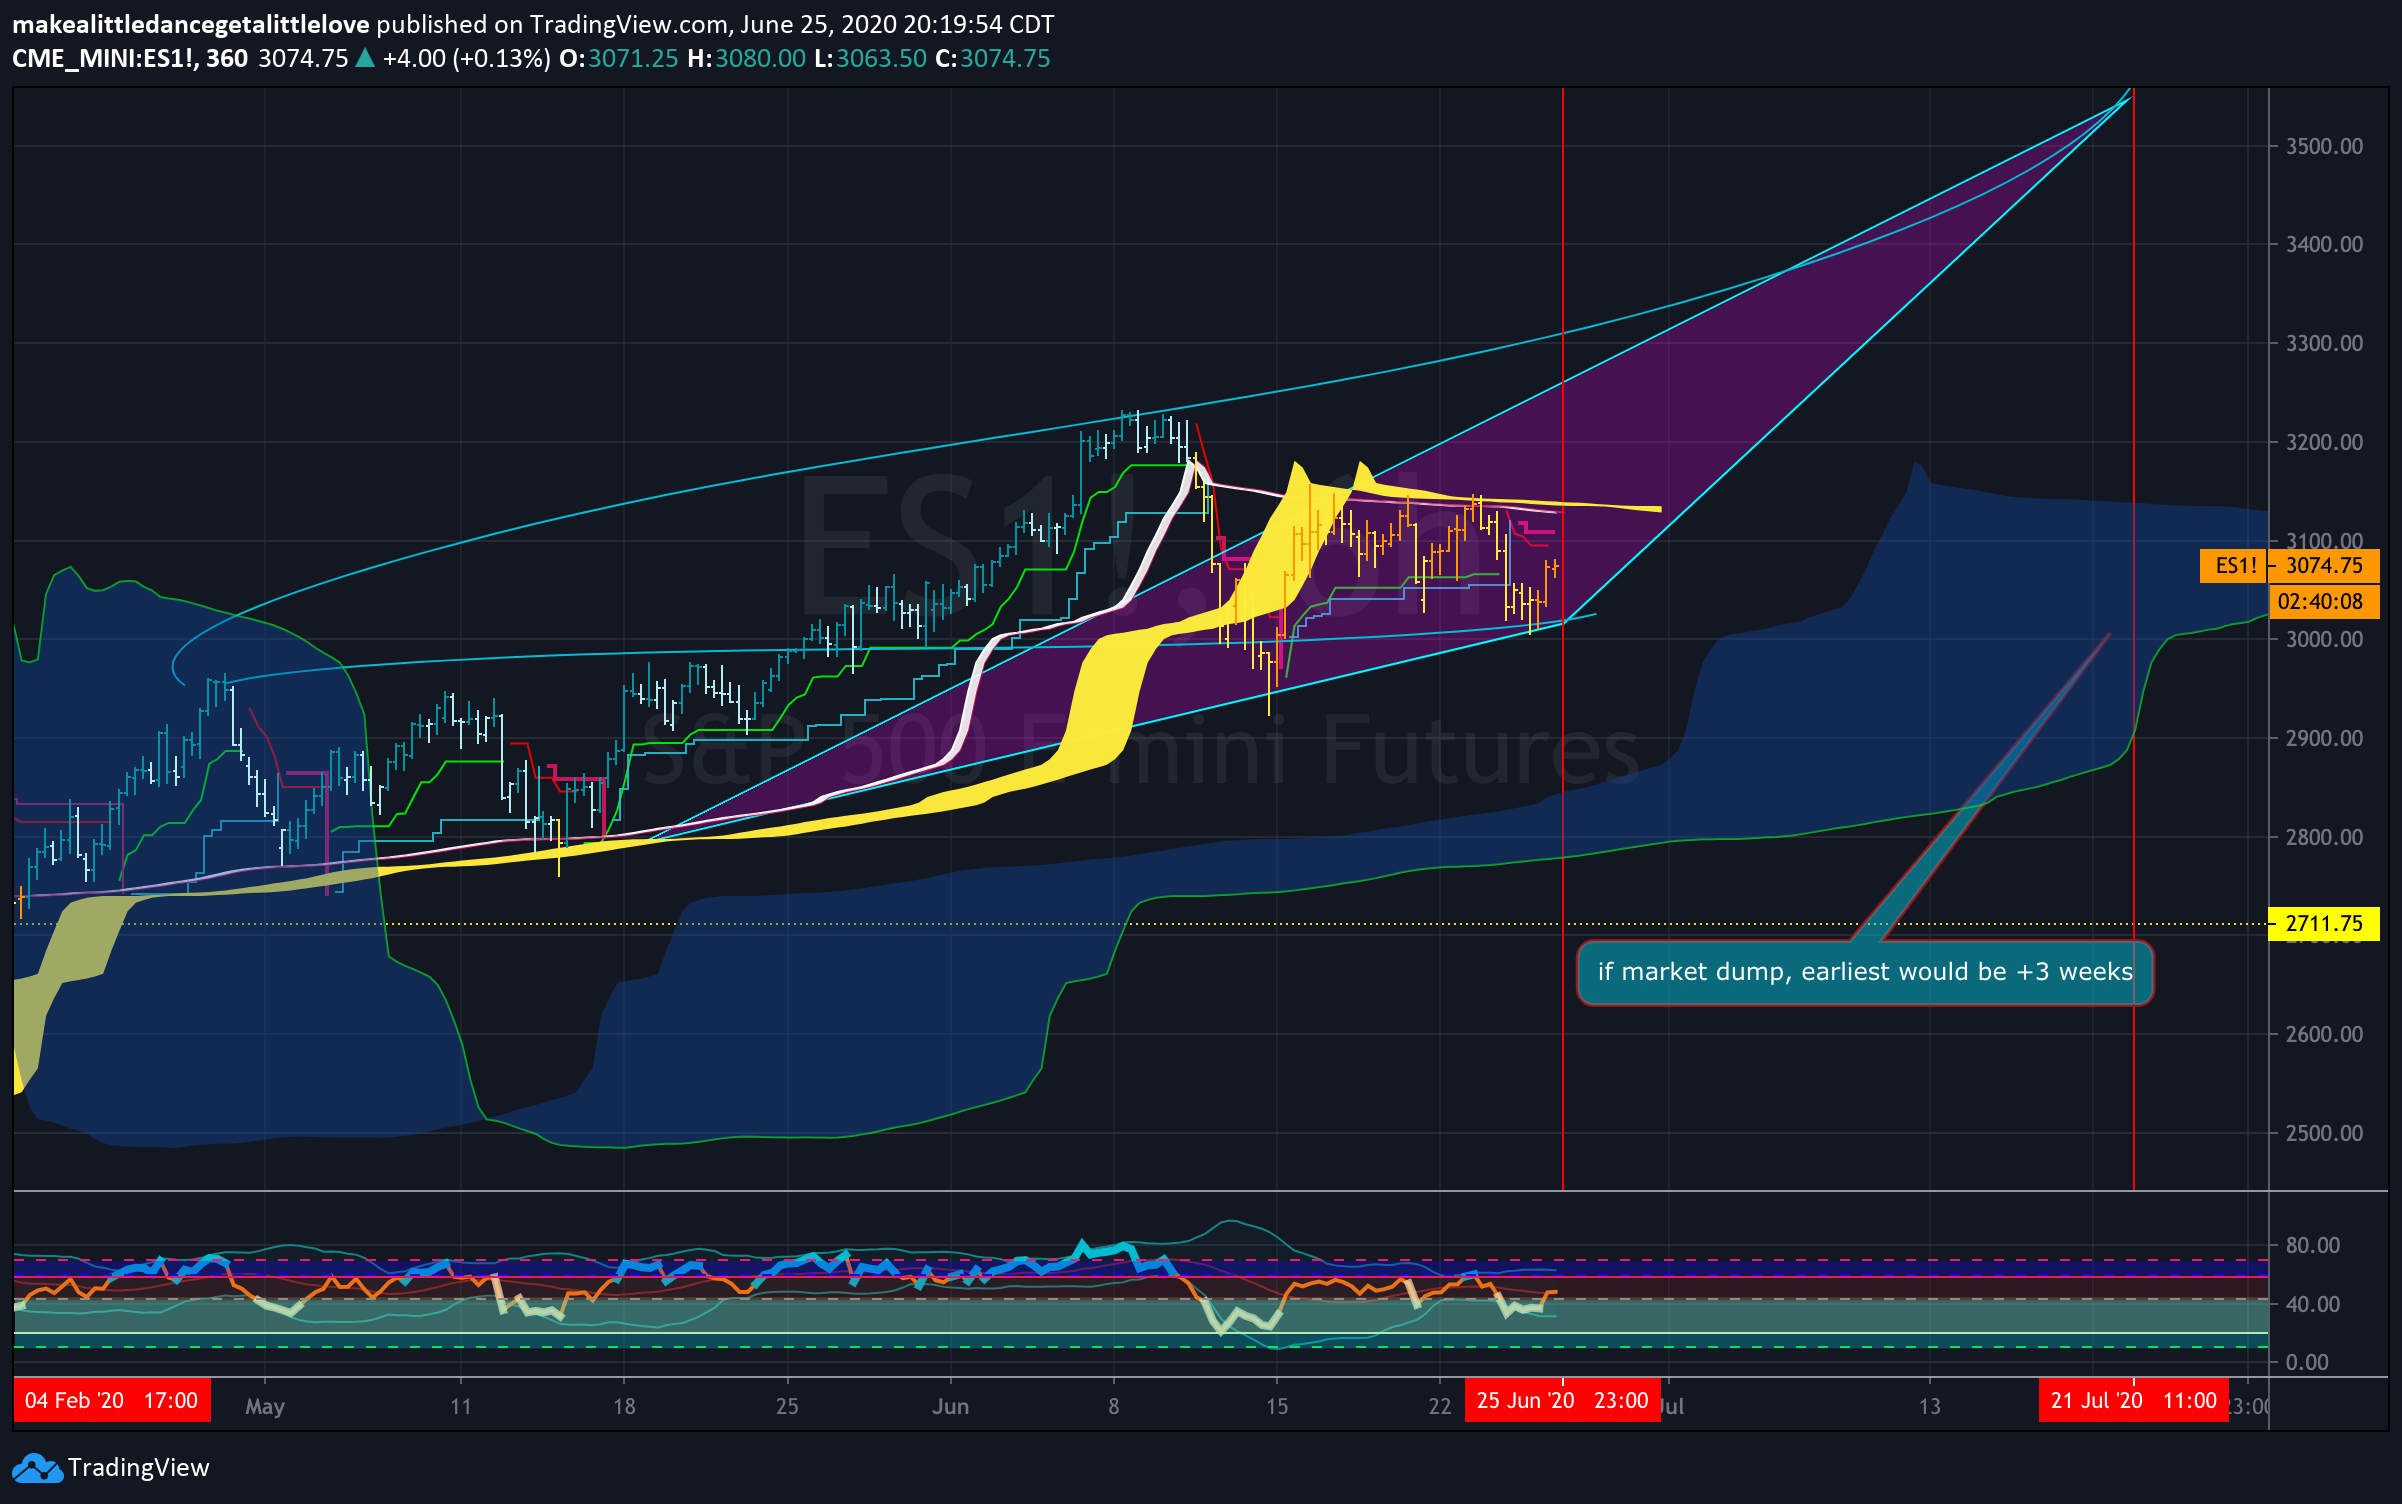The image size is (2402, 1504).
Task: Click the 2500.00 price axis label
Action: click(x=2324, y=1133)
